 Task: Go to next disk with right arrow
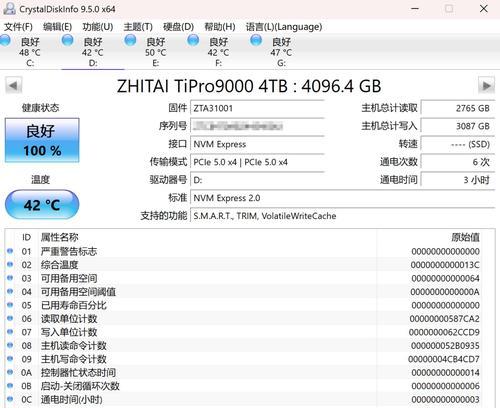(x=486, y=86)
